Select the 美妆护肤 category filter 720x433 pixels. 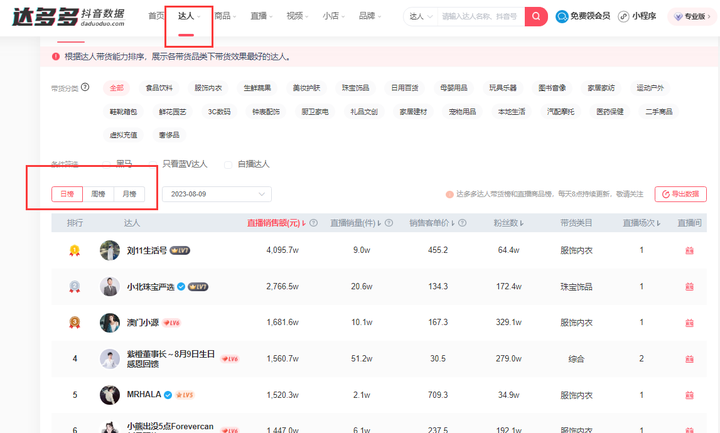pos(307,88)
